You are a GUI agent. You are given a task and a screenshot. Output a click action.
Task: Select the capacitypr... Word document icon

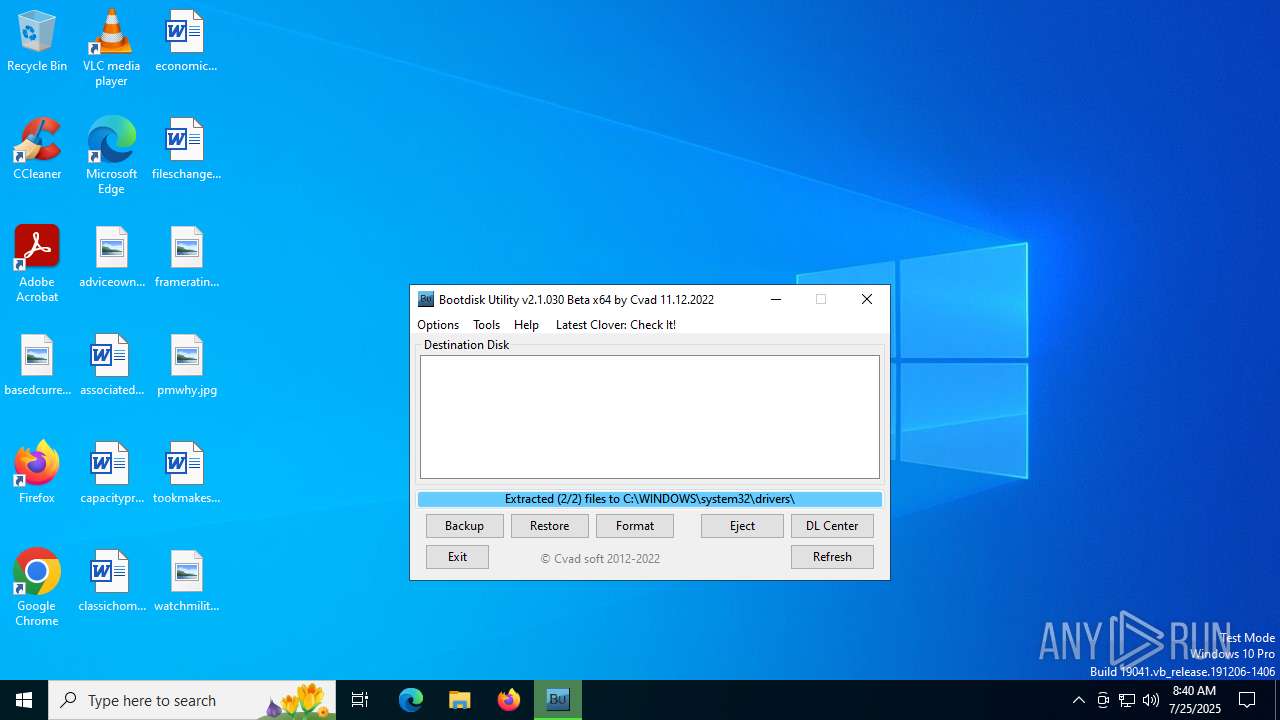[x=111, y=473]
